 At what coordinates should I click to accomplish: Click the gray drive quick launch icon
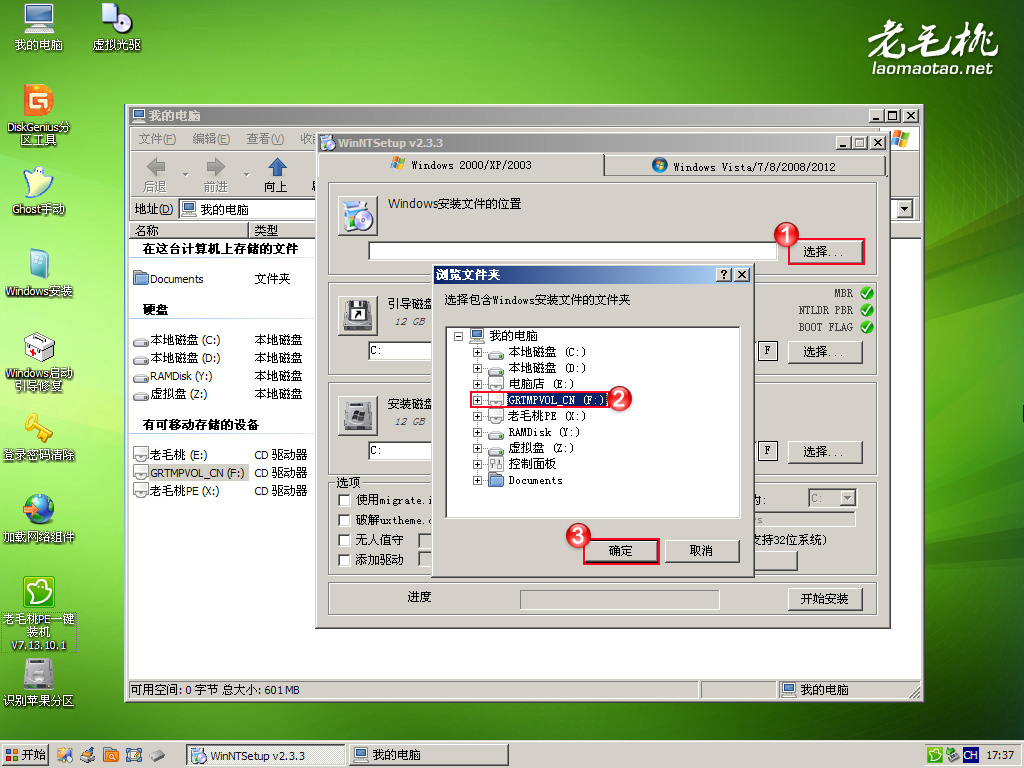pos(157,756)
